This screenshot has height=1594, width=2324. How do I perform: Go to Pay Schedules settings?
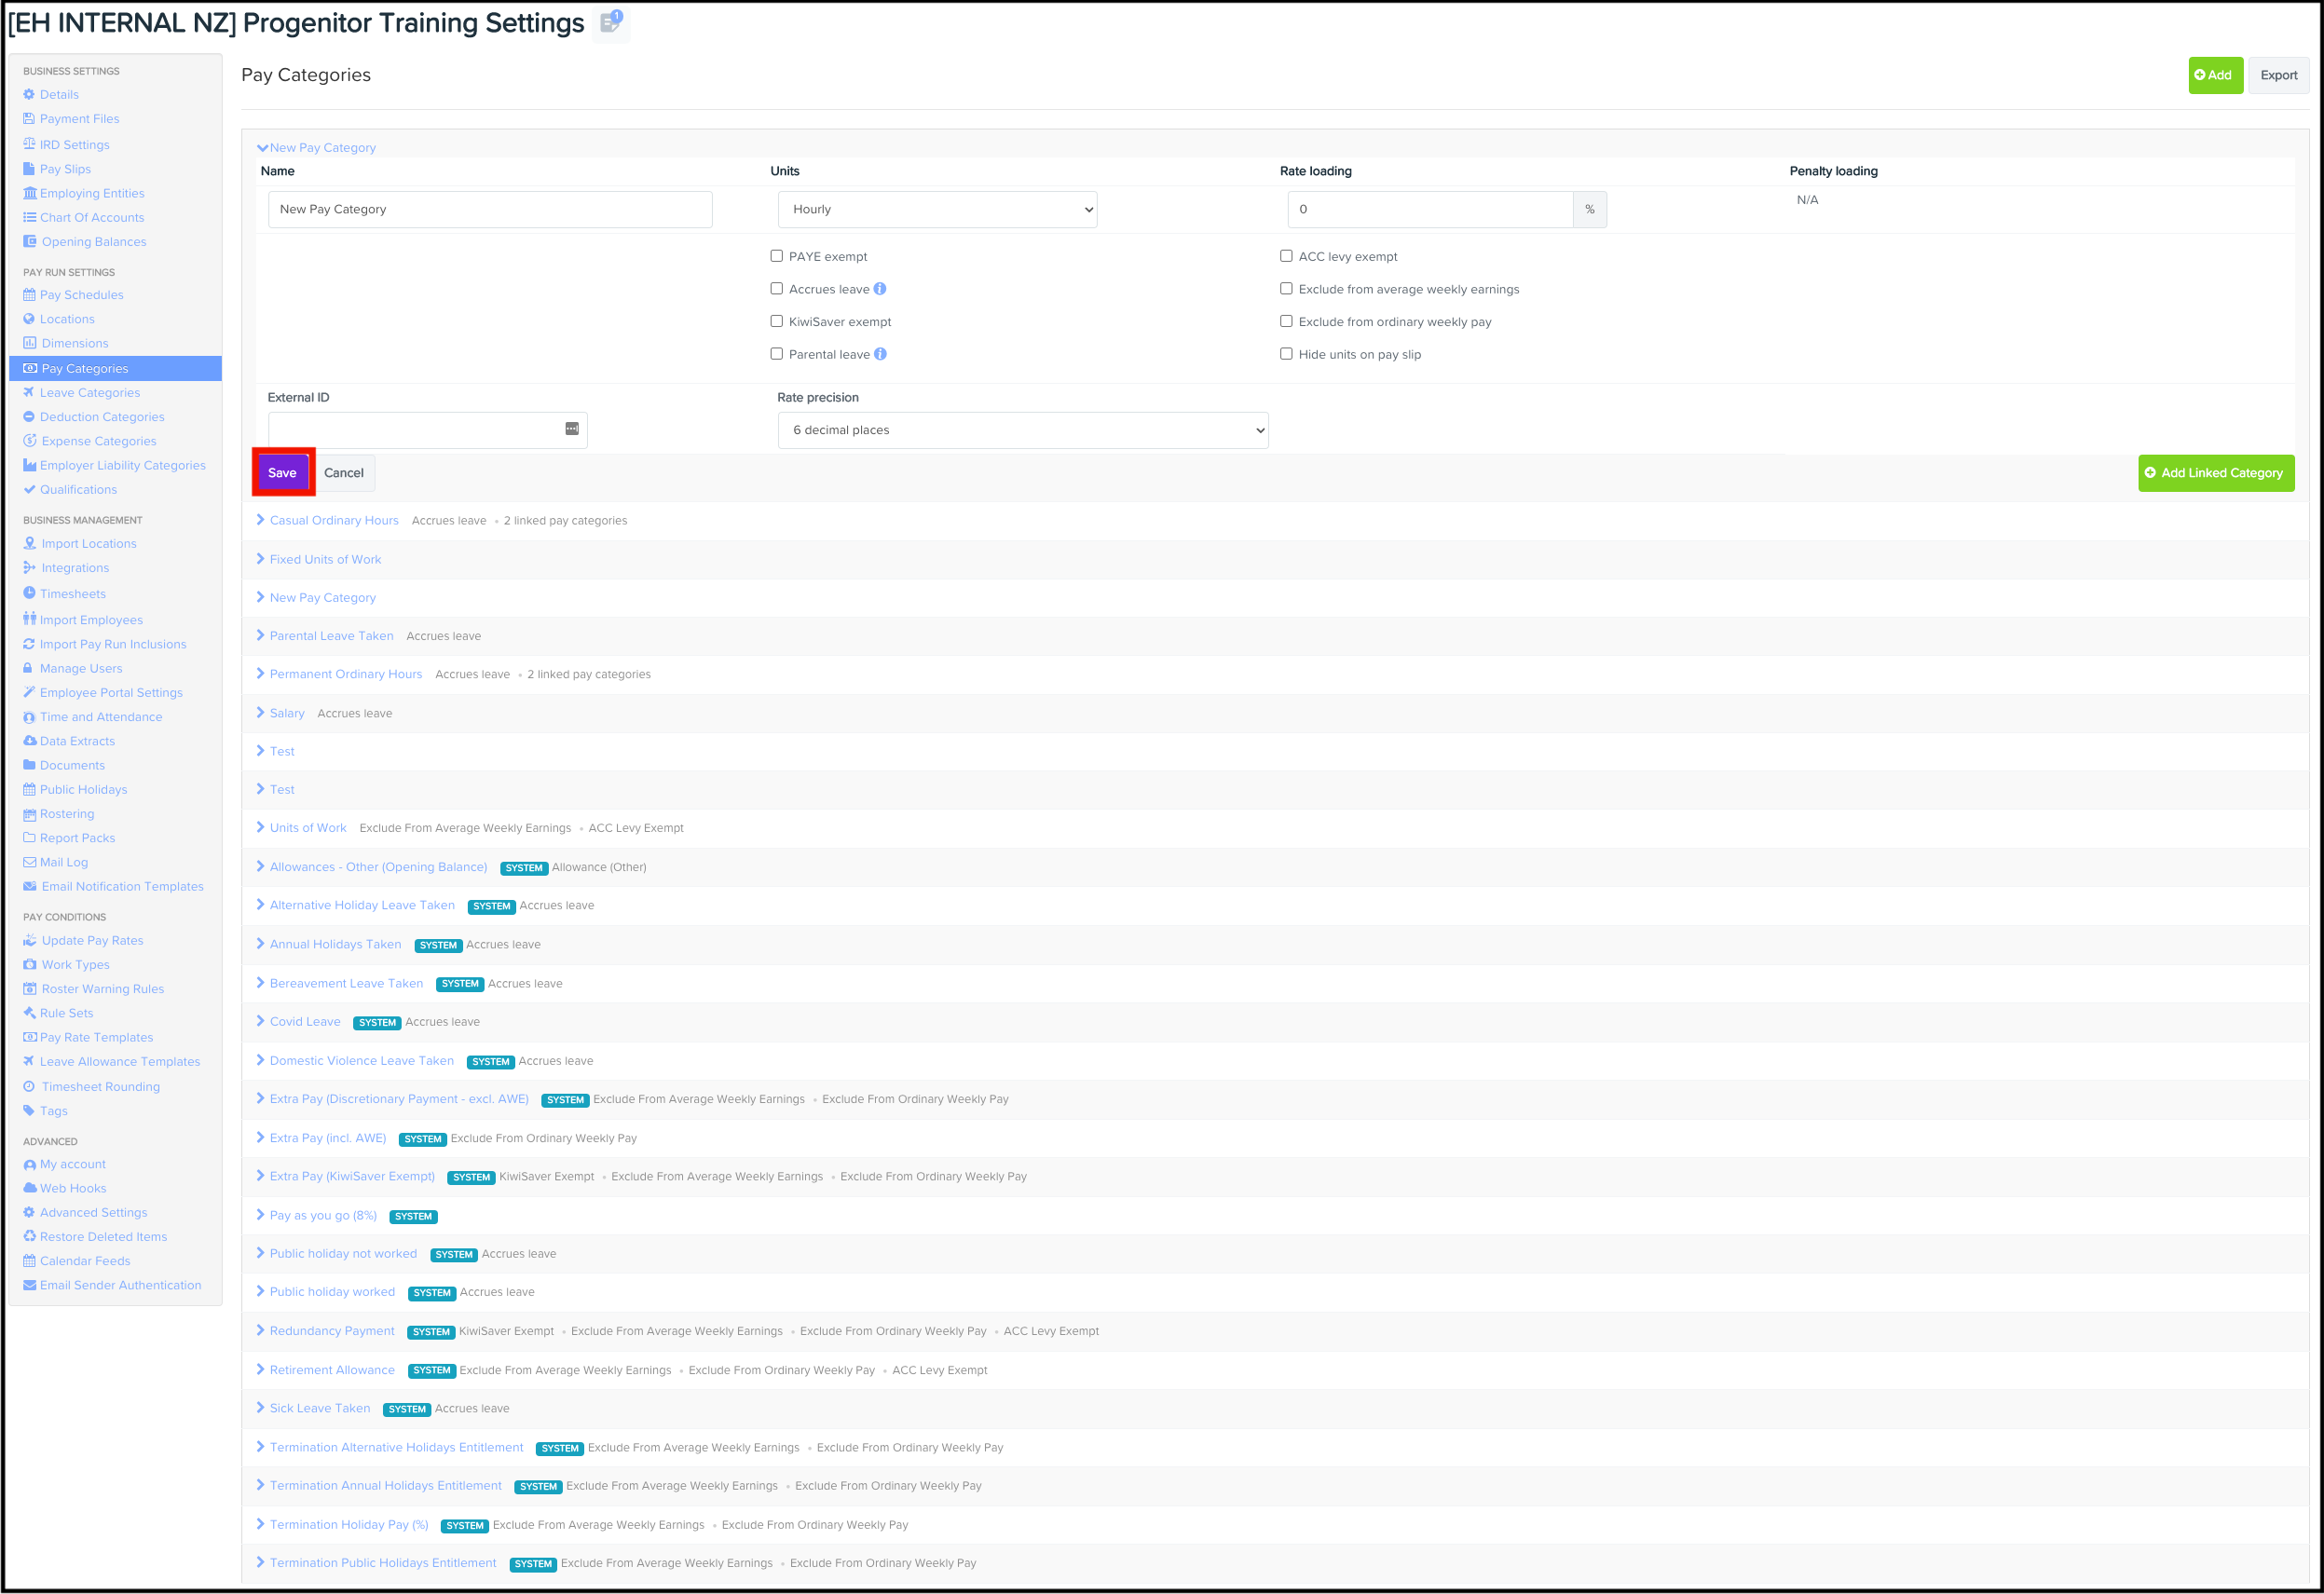click(81, 295)
